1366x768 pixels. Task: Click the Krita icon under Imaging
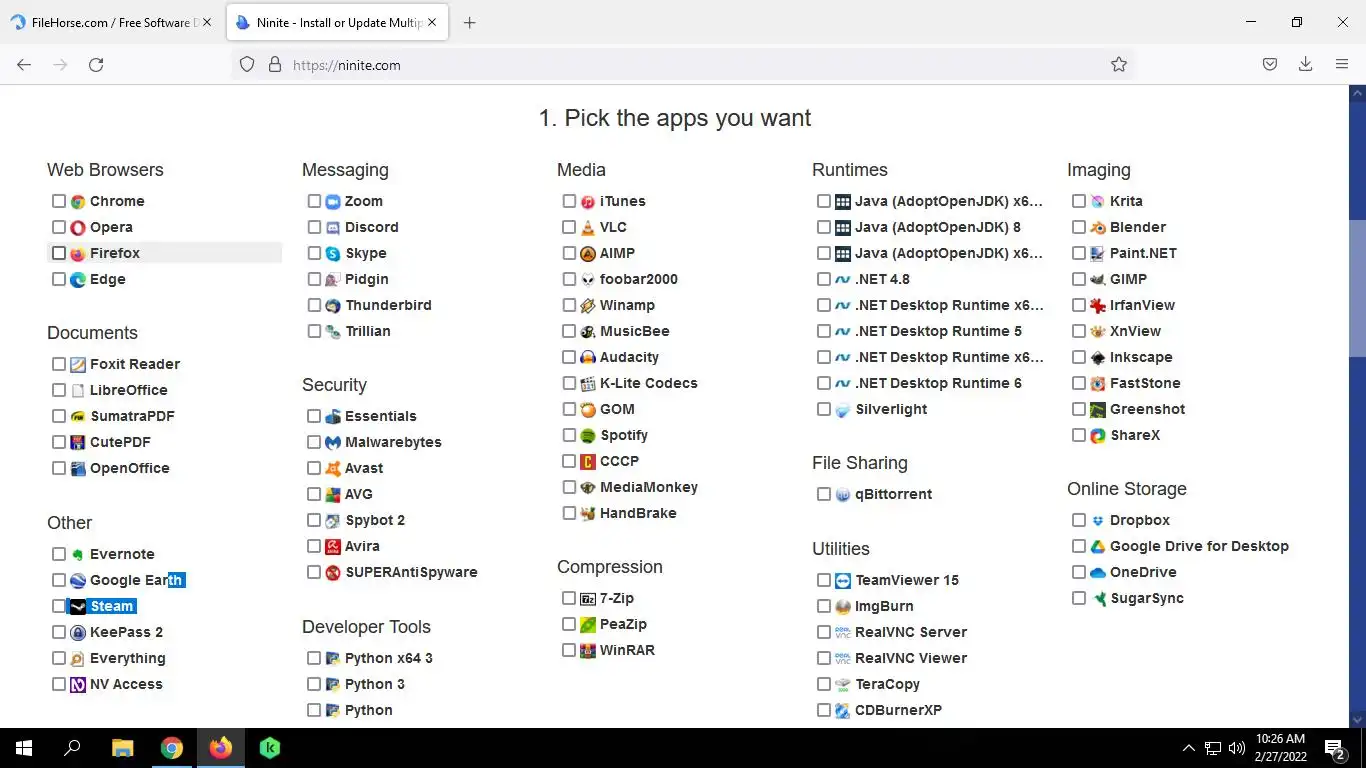(x=1098, y=201)
